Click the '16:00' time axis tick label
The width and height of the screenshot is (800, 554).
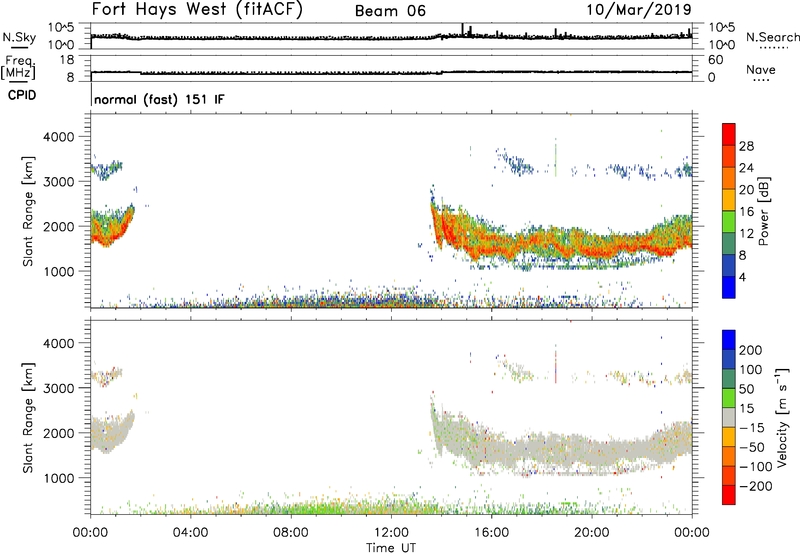point(491,533)
